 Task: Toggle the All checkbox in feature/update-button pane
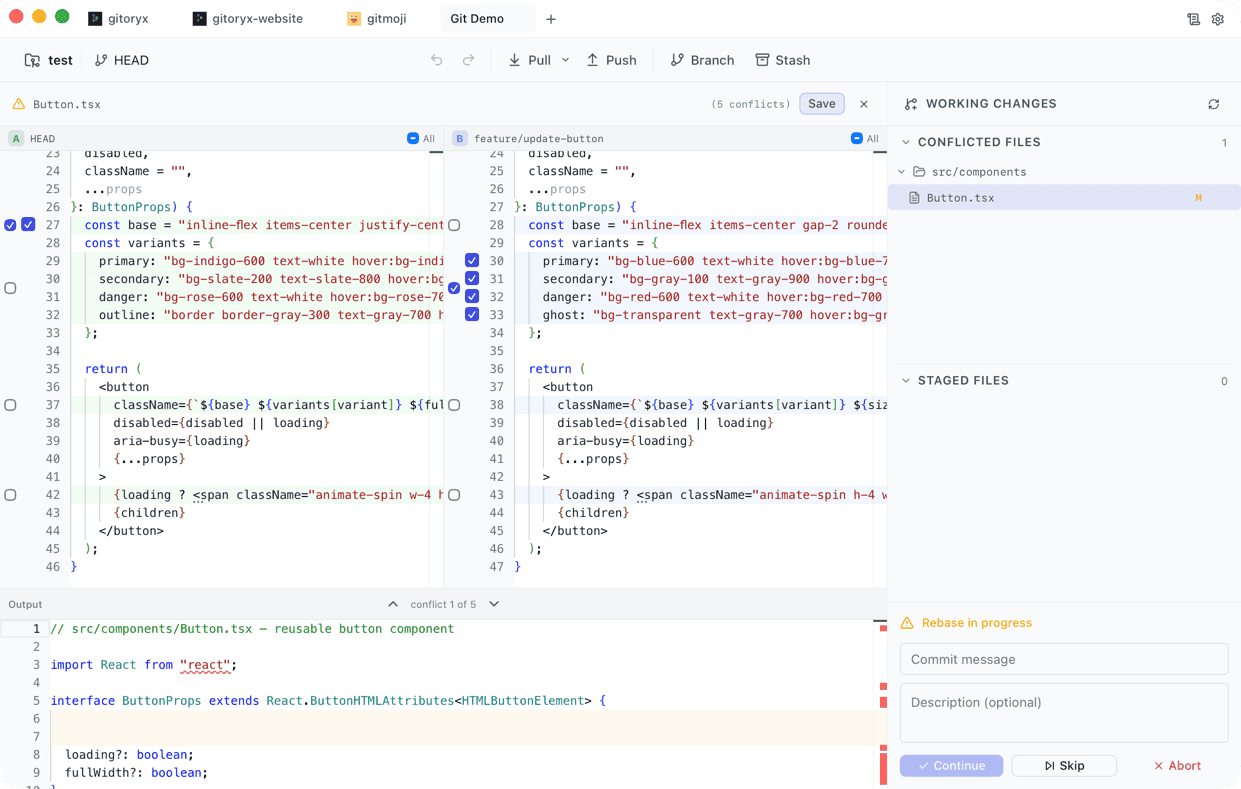(x=857, y=139)
